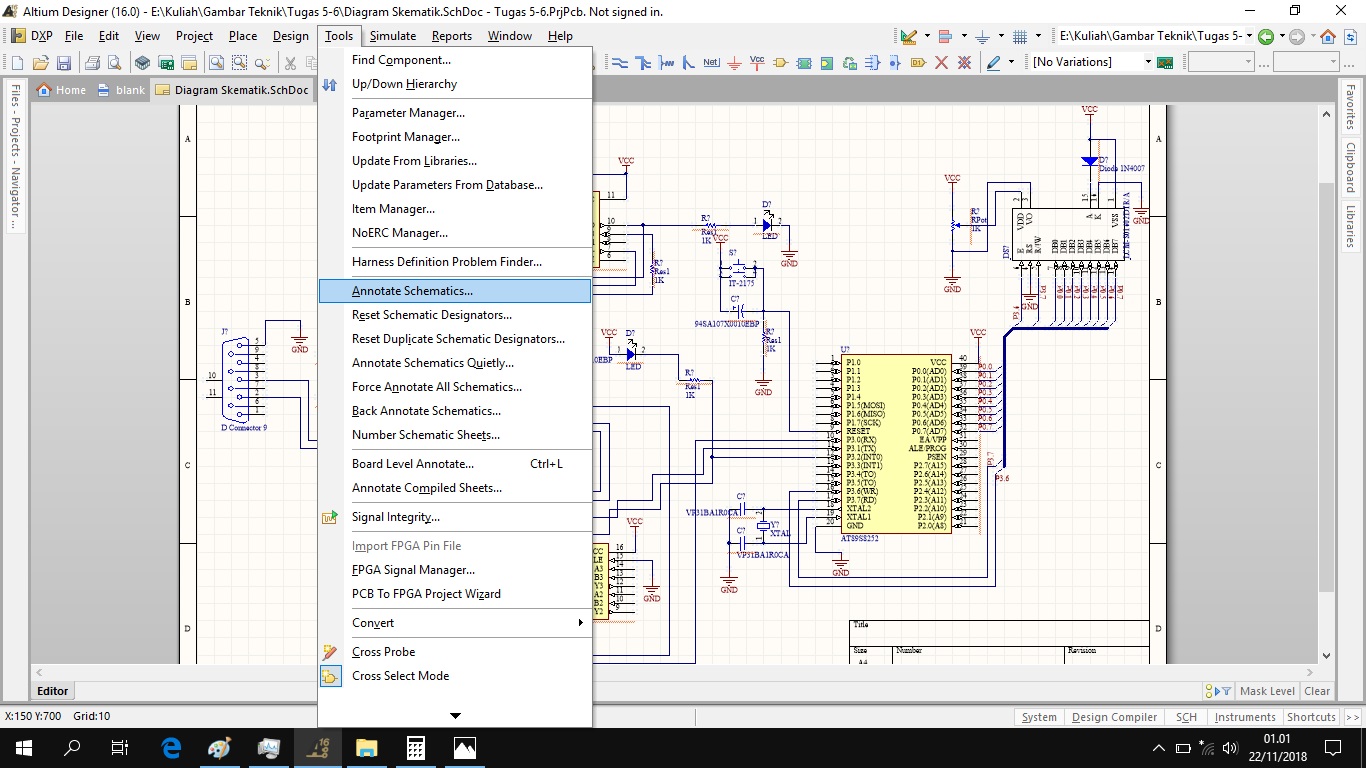
Task: Open the Convert submenu arrow
Action: [x=581, y=623]
